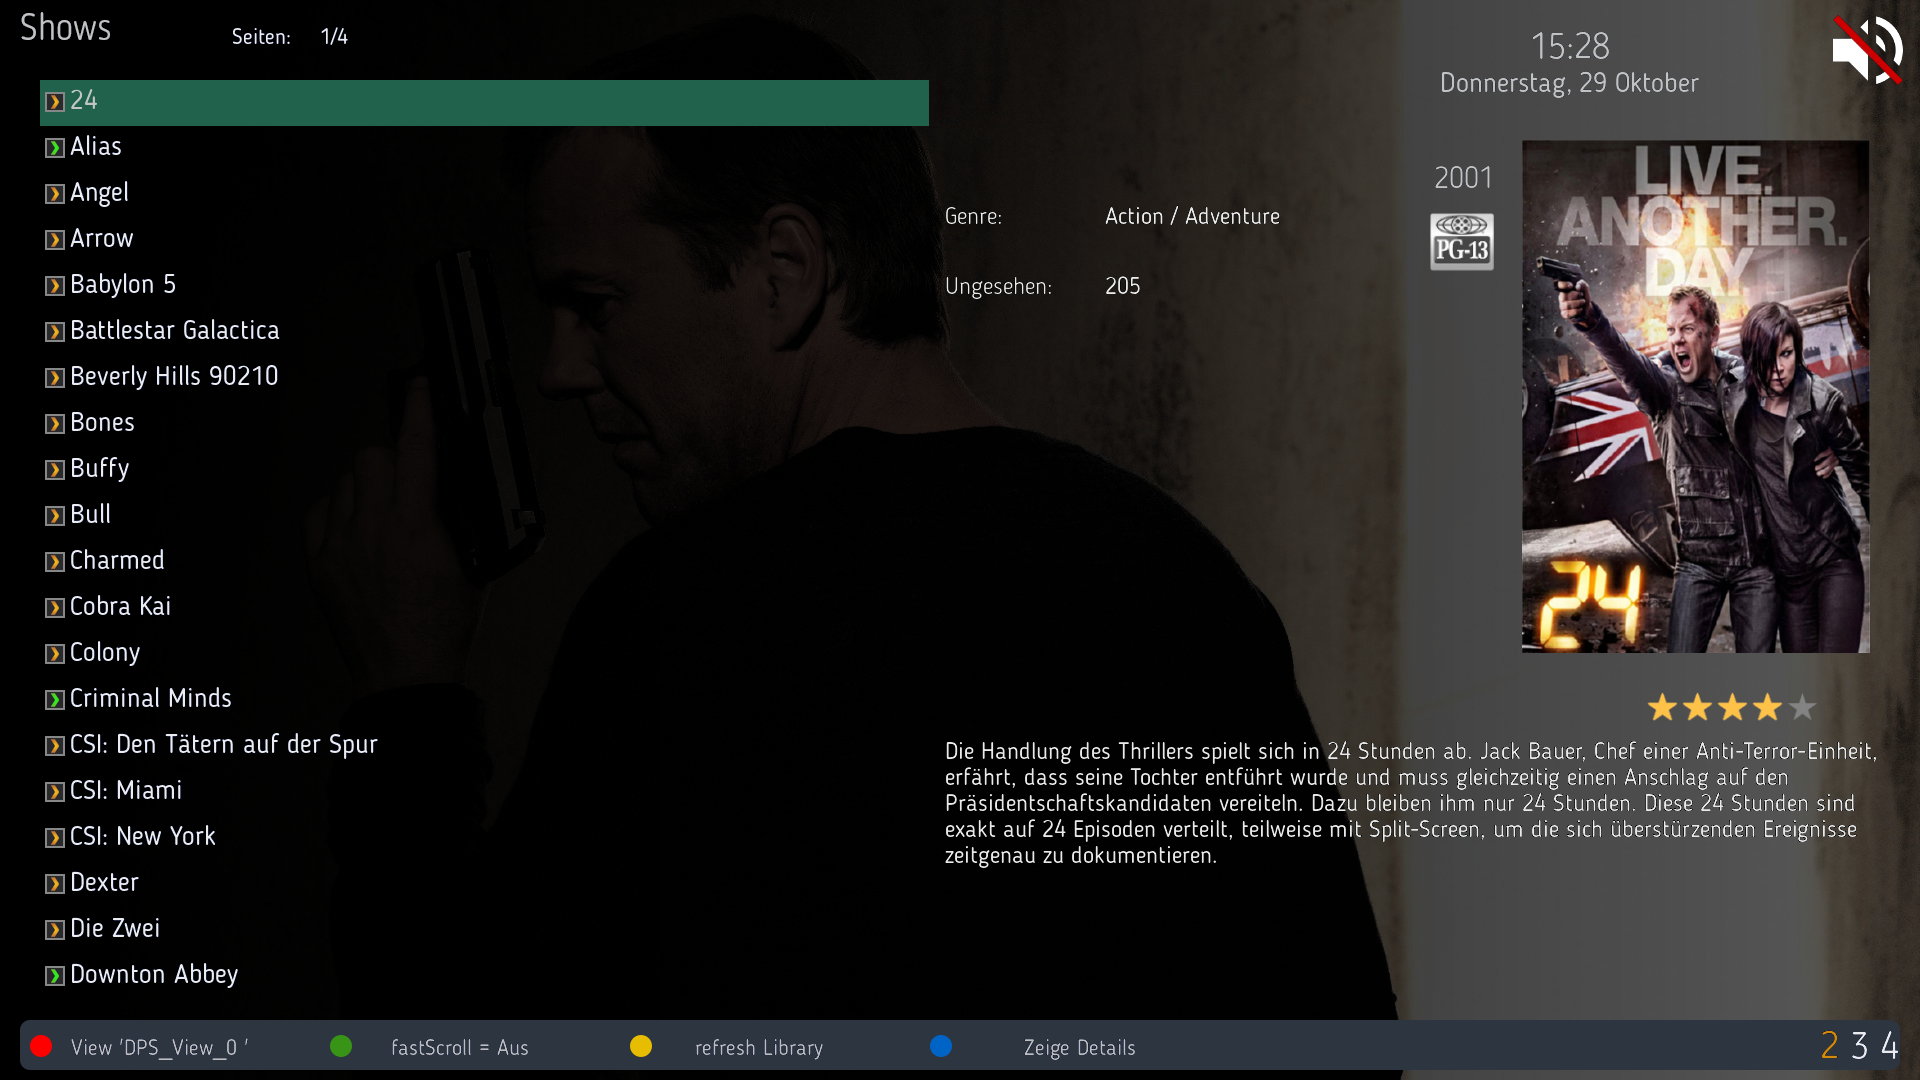Go to page 3 in footer
Viewport: 1920px width, 1080px height.
[1860, 1046]
